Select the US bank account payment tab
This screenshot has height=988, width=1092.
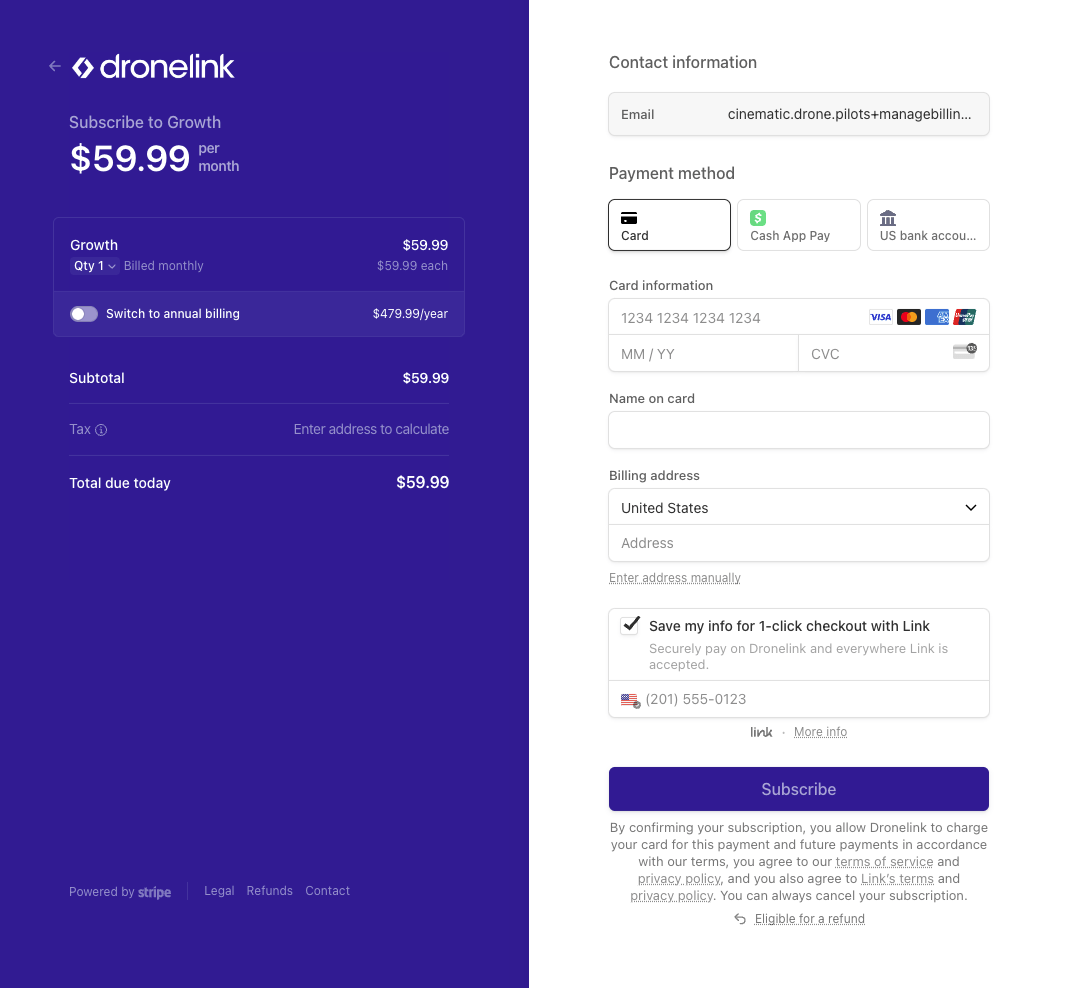(x=928, y=224)
